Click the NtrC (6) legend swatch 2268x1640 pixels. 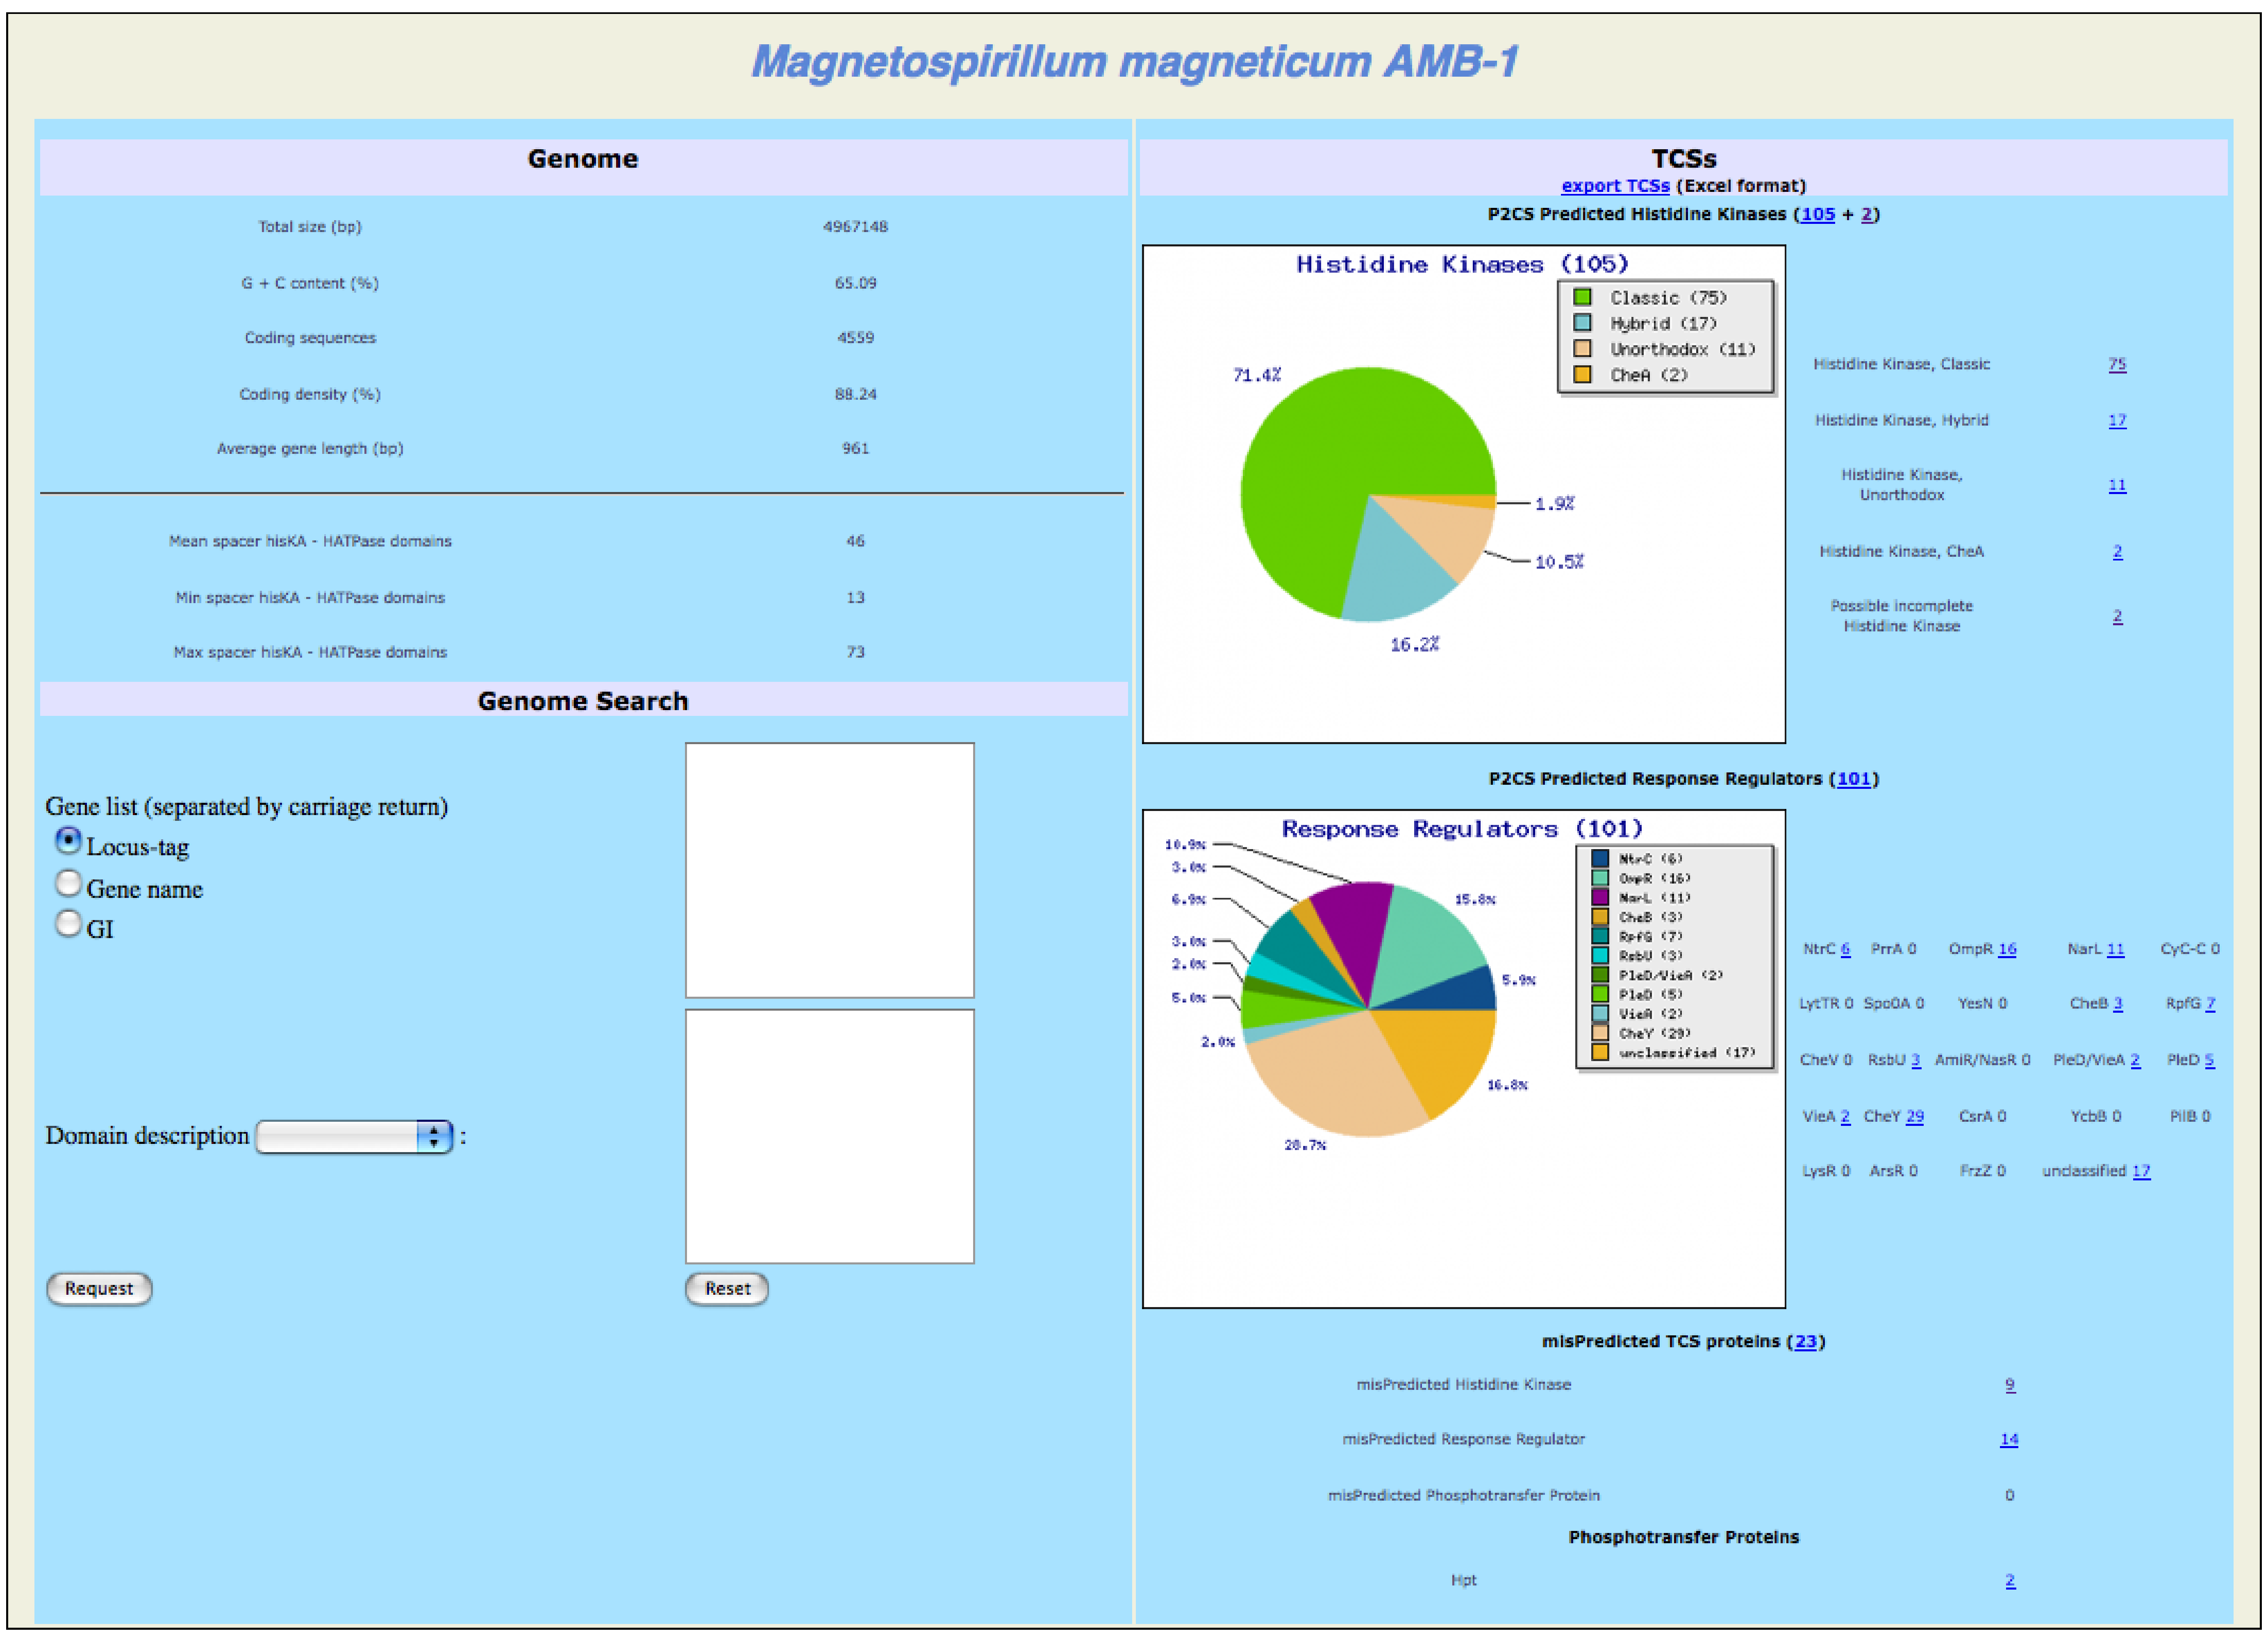(x=1600, y=858)
